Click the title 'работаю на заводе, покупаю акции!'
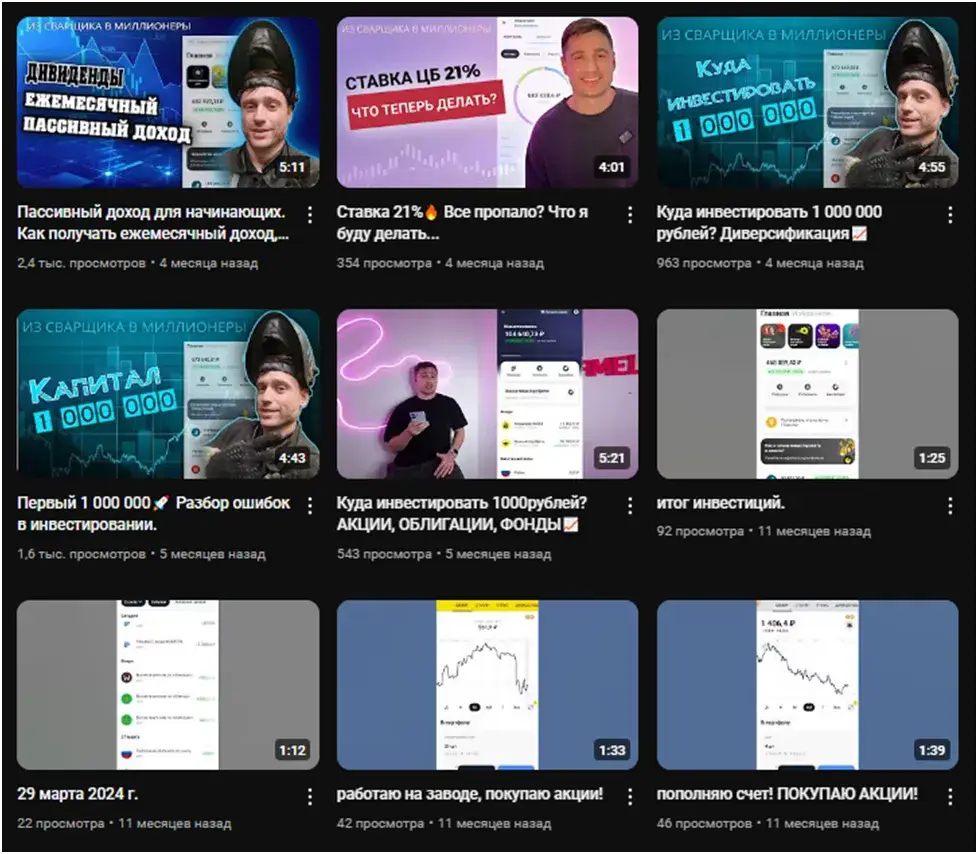Image resolution: width=978 pixels, height=854 pixels. 470,794
